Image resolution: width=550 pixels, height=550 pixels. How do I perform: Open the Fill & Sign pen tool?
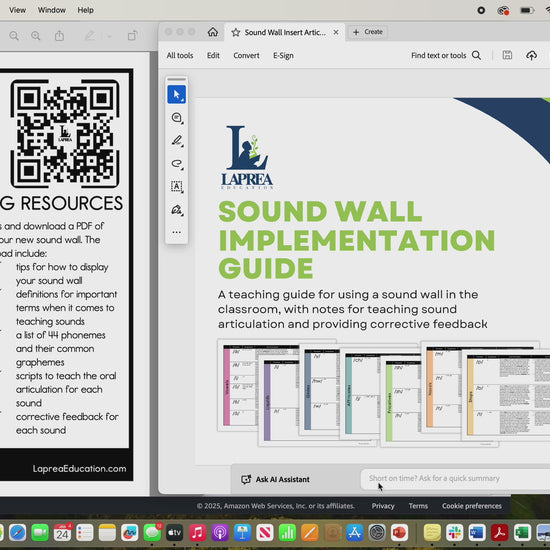click(x=177, y=210)
